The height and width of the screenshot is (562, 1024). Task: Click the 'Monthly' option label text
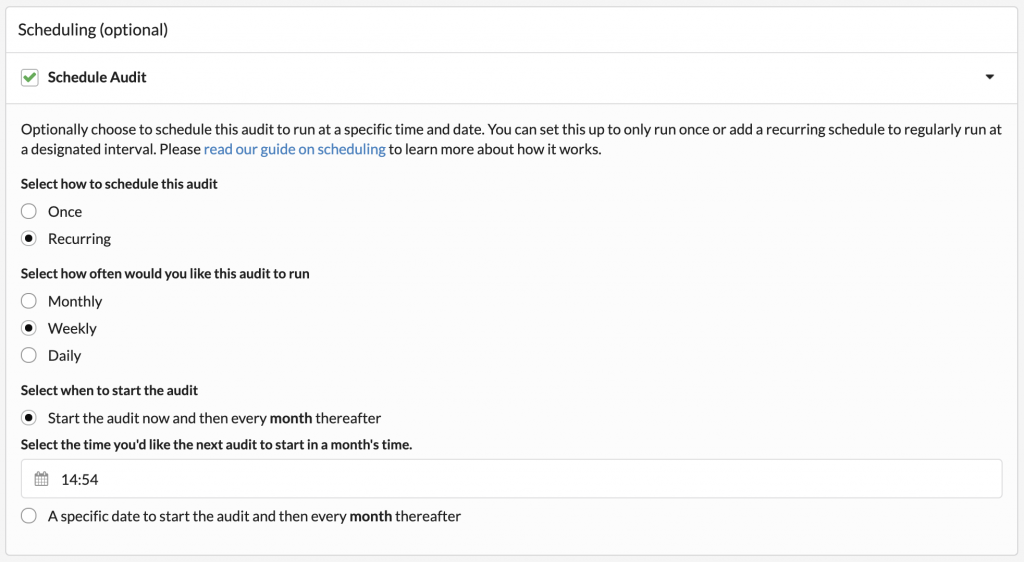tap(74, 302)
